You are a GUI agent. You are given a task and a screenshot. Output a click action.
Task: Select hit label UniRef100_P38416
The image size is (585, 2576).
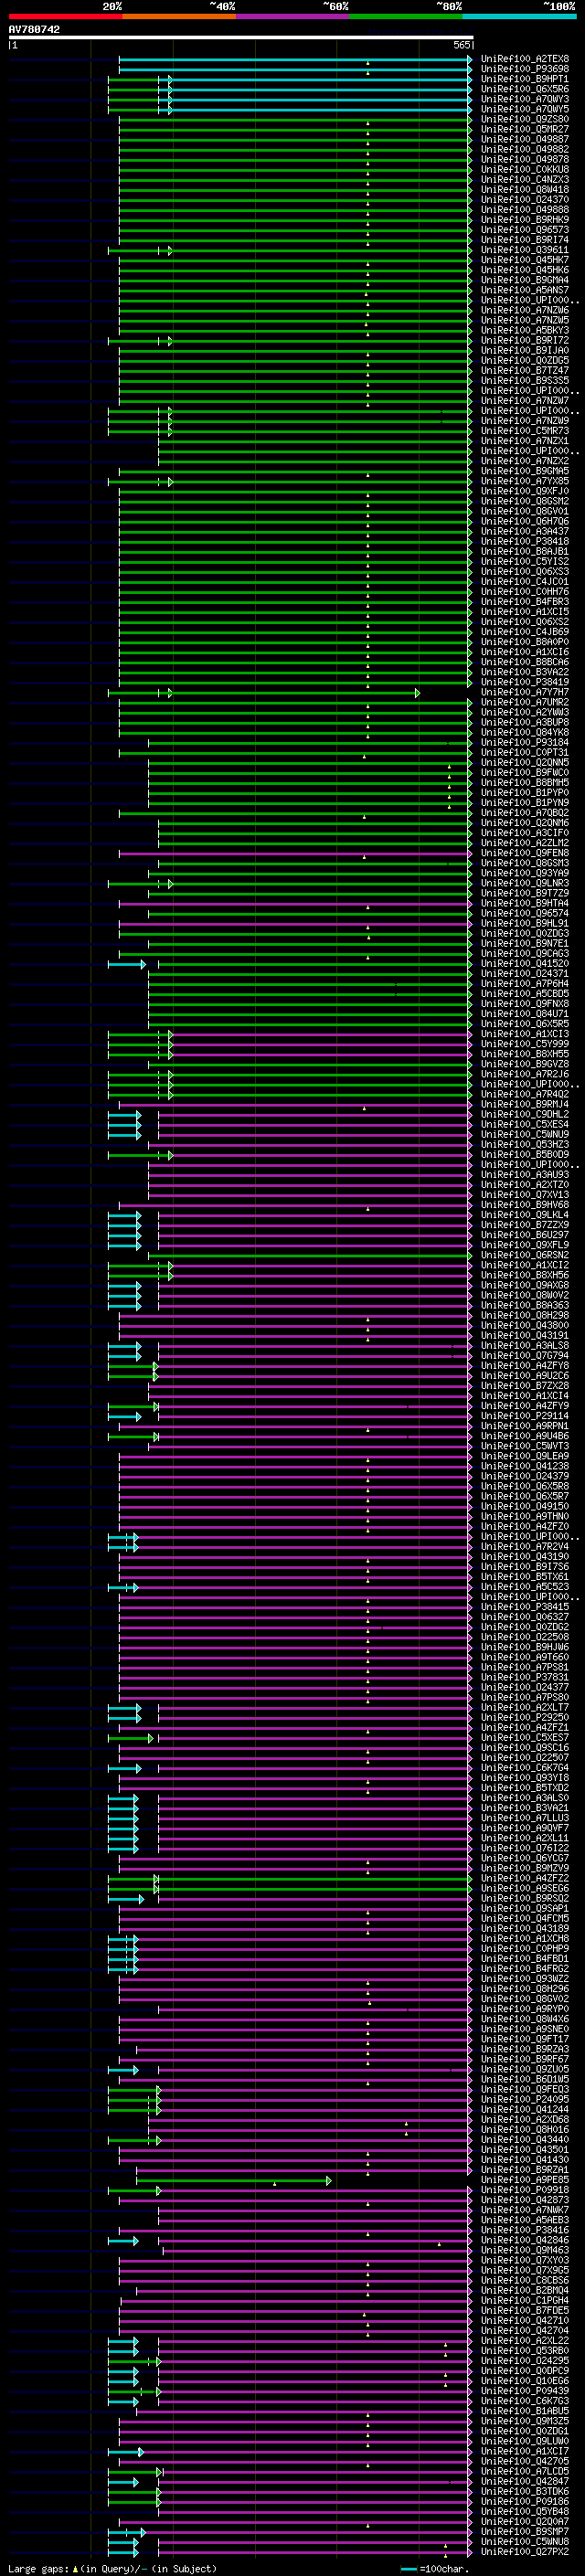[x=525, y=2230]
